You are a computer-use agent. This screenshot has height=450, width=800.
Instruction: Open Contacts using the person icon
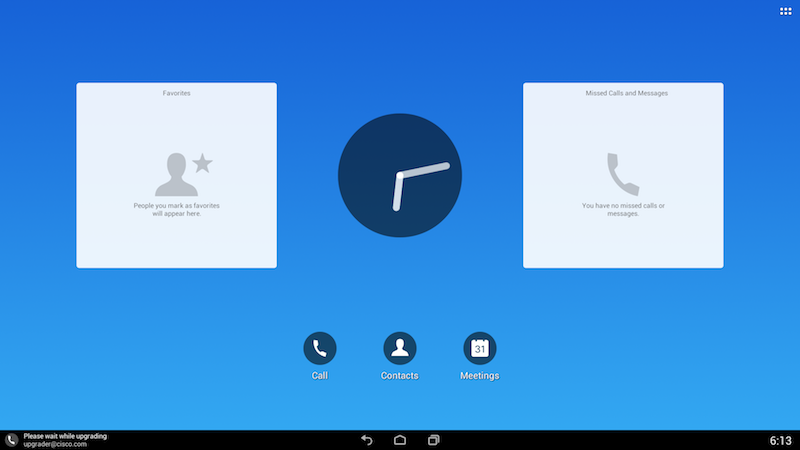(x=400, y=348)
